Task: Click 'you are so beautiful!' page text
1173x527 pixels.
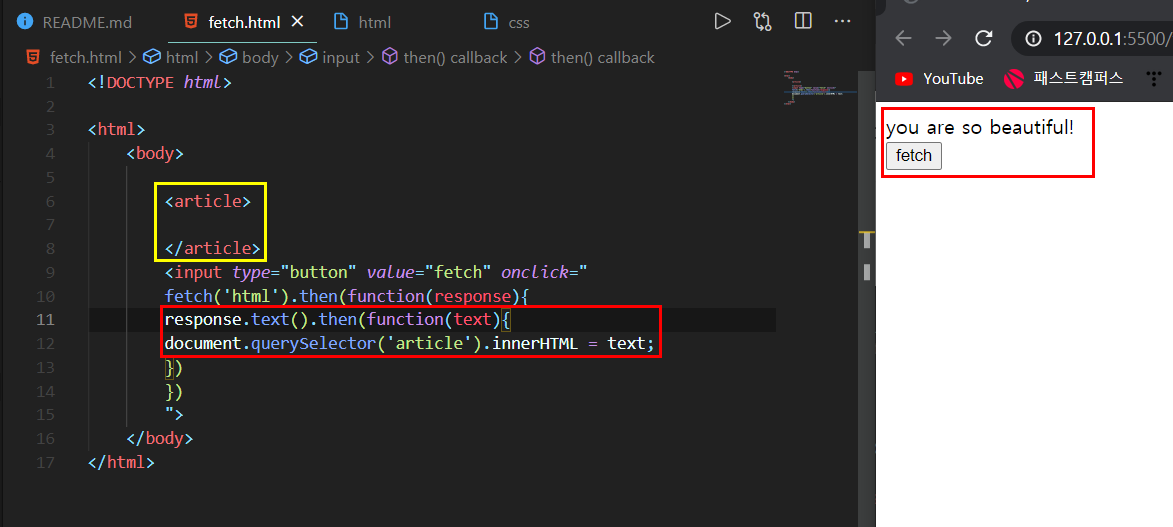Action: [x=979, y=127]
